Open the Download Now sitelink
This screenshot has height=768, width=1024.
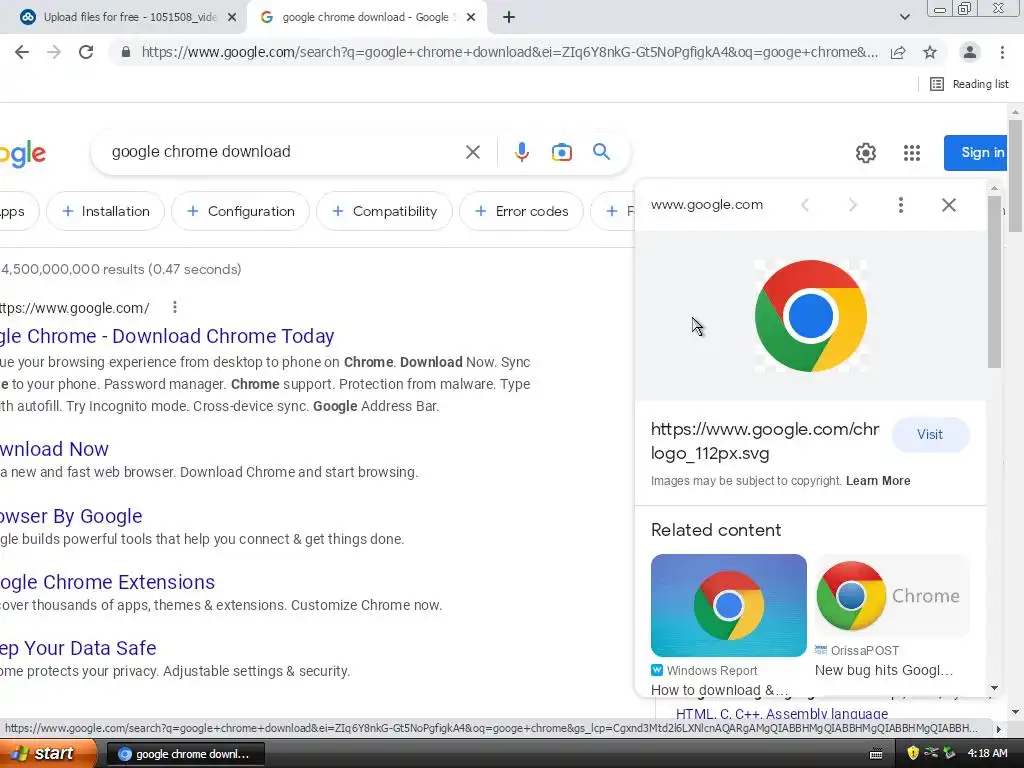pos(54,449)
